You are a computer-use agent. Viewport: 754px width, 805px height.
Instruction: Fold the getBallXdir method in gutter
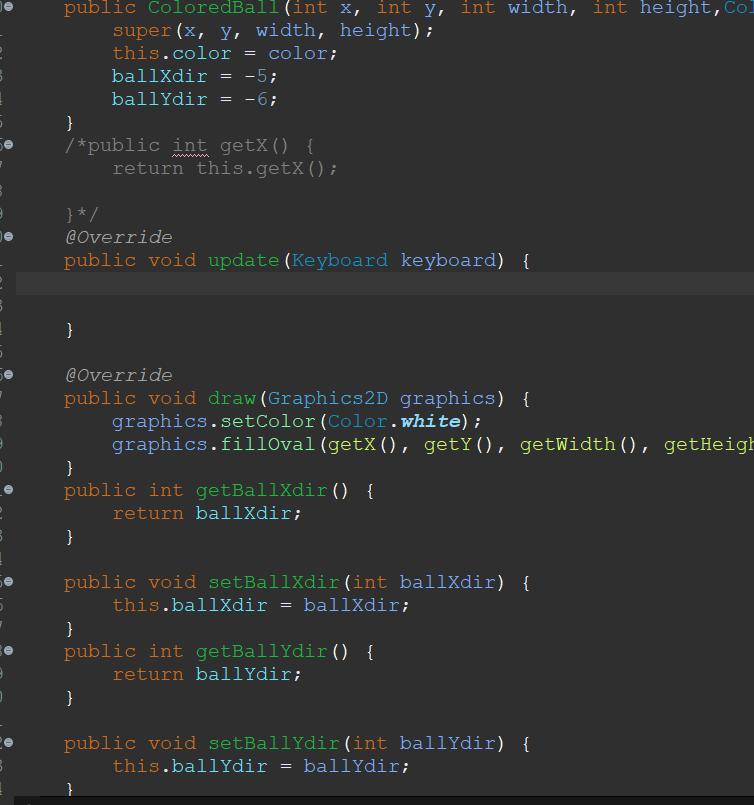[x=8, y=490]
